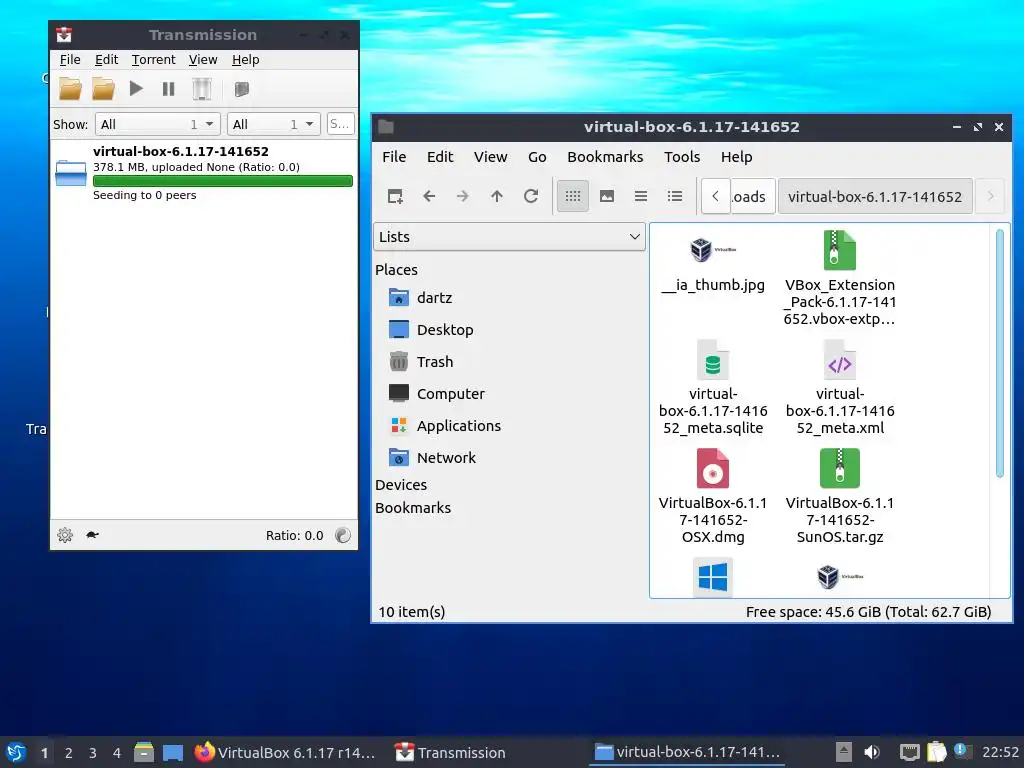Click the Downloads path button
Viewport: 1024px width, 768px height.
(x=752, y=196)
